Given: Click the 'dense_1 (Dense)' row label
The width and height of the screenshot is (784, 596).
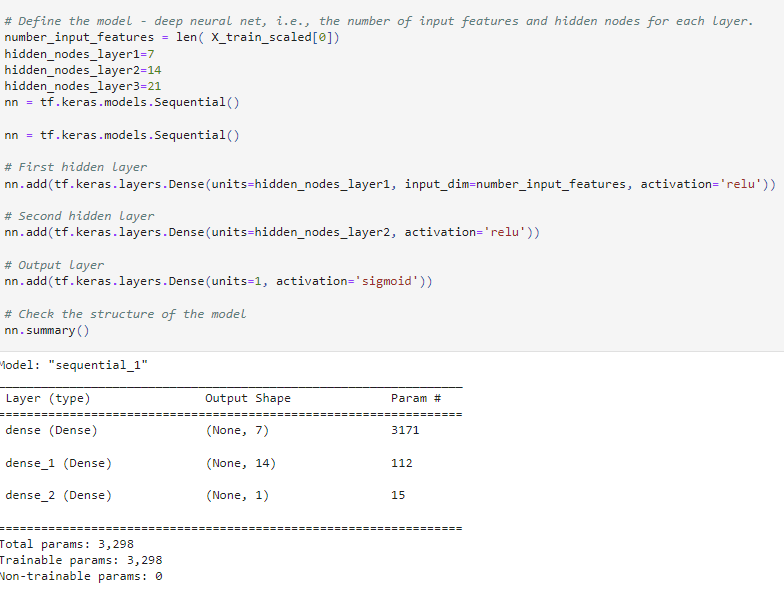Looking at the screenshot, I should [x=58, y=464].
